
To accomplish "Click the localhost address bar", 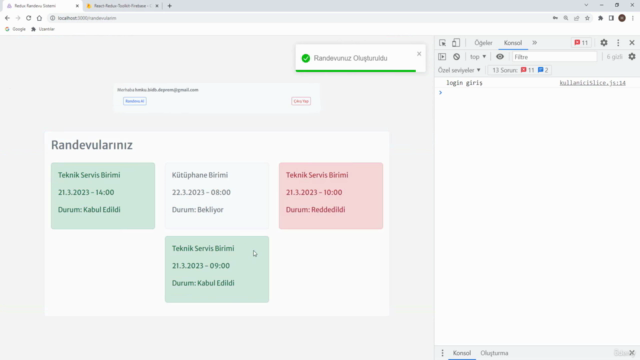I will (x=298, y=18).
